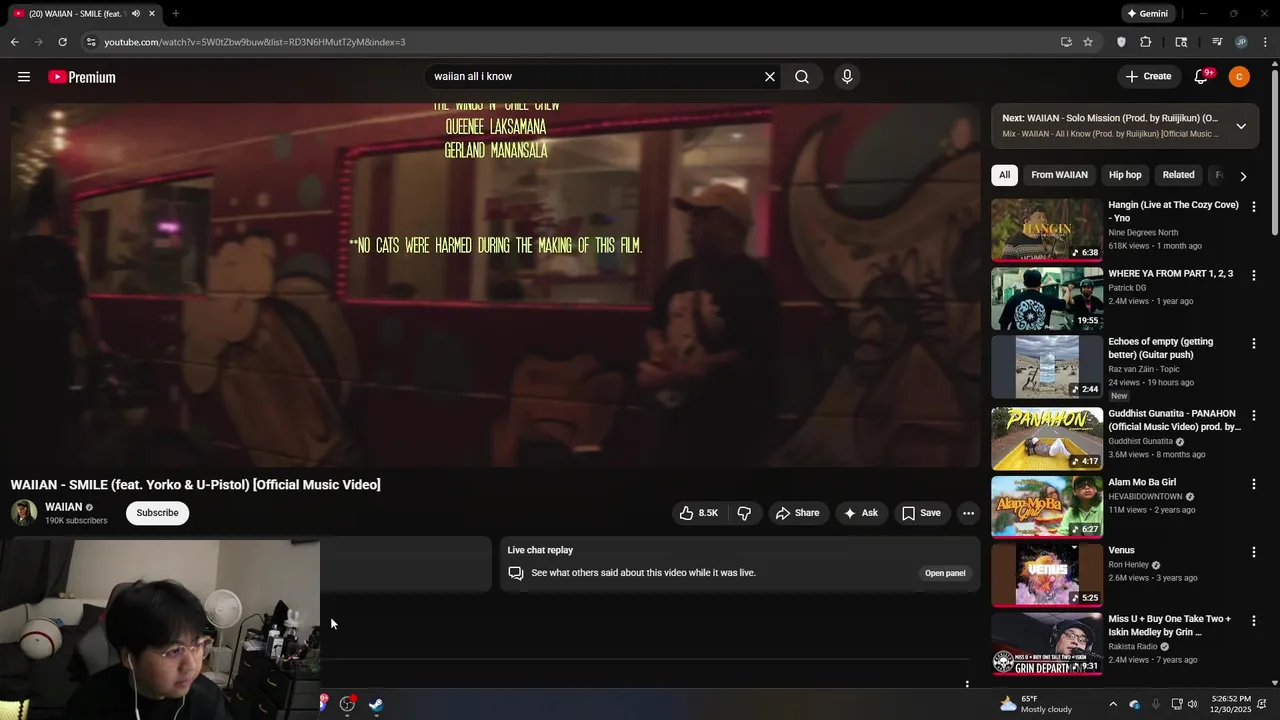Open the Guddhist Gunatita PANAHON video title

tap(1174, 420)
